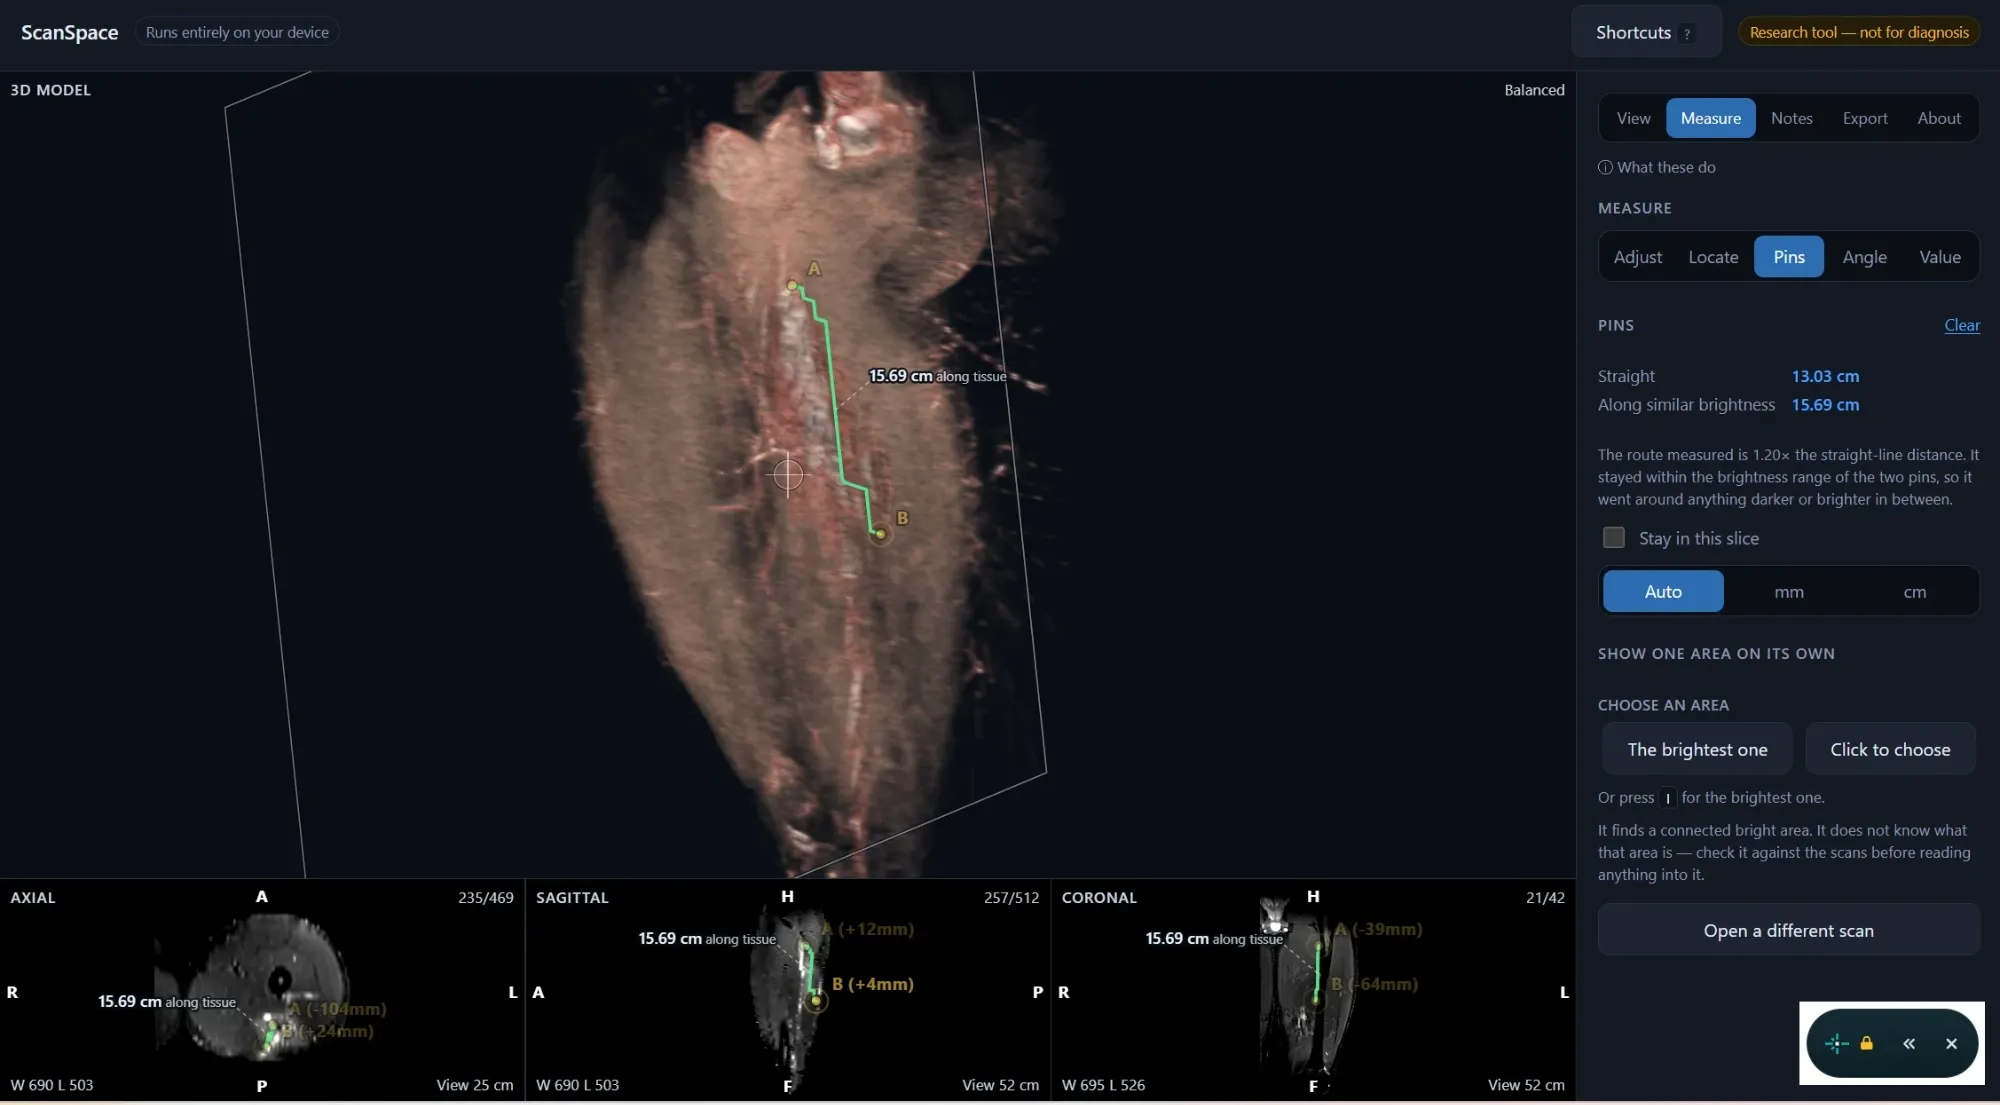Open the Notes tab
This screenshot has height=1105, width=2000.
[x=1791, y=118]
